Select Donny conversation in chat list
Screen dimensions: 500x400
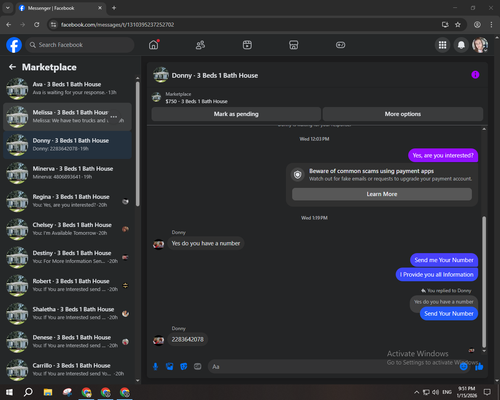click(x=67, y=145)
